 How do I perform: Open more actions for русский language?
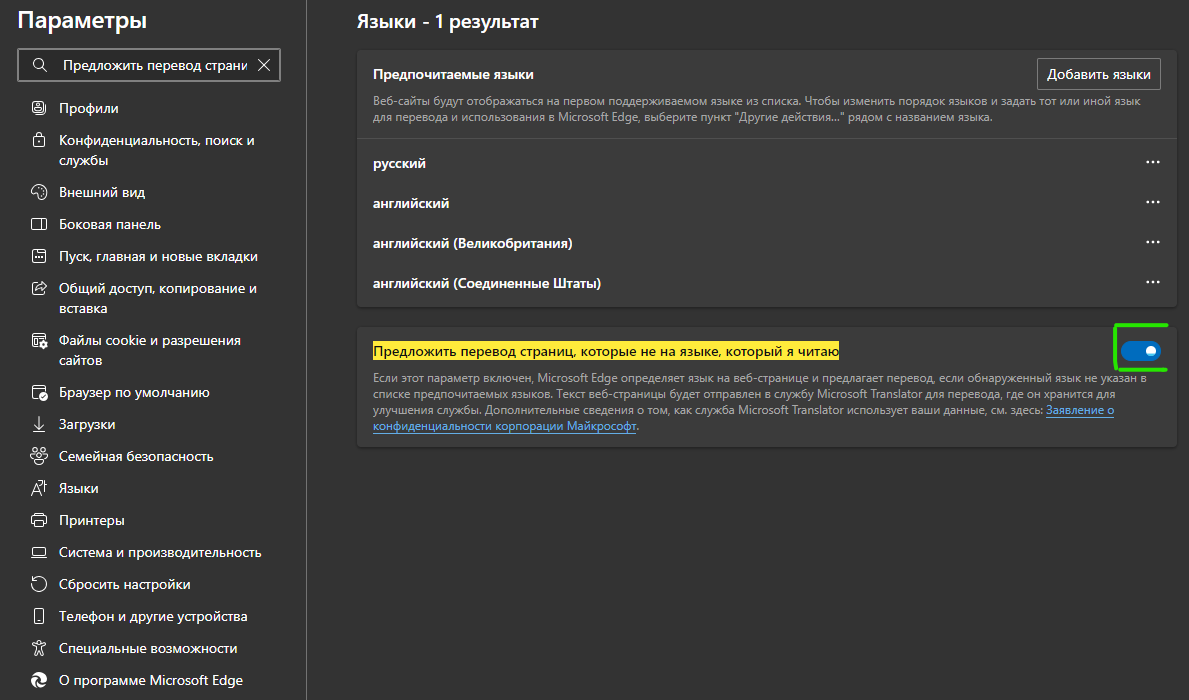1153,163
